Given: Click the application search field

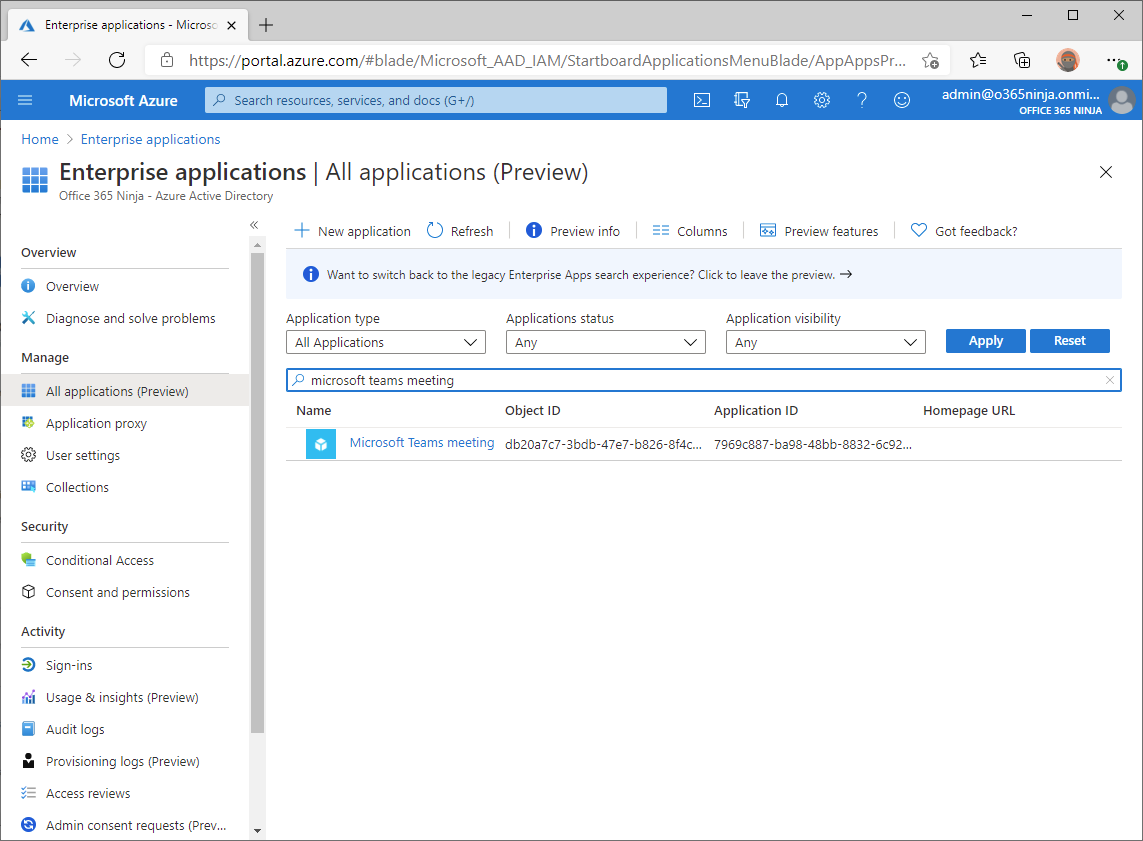Looking at the screenshot, I should [703, 380].
